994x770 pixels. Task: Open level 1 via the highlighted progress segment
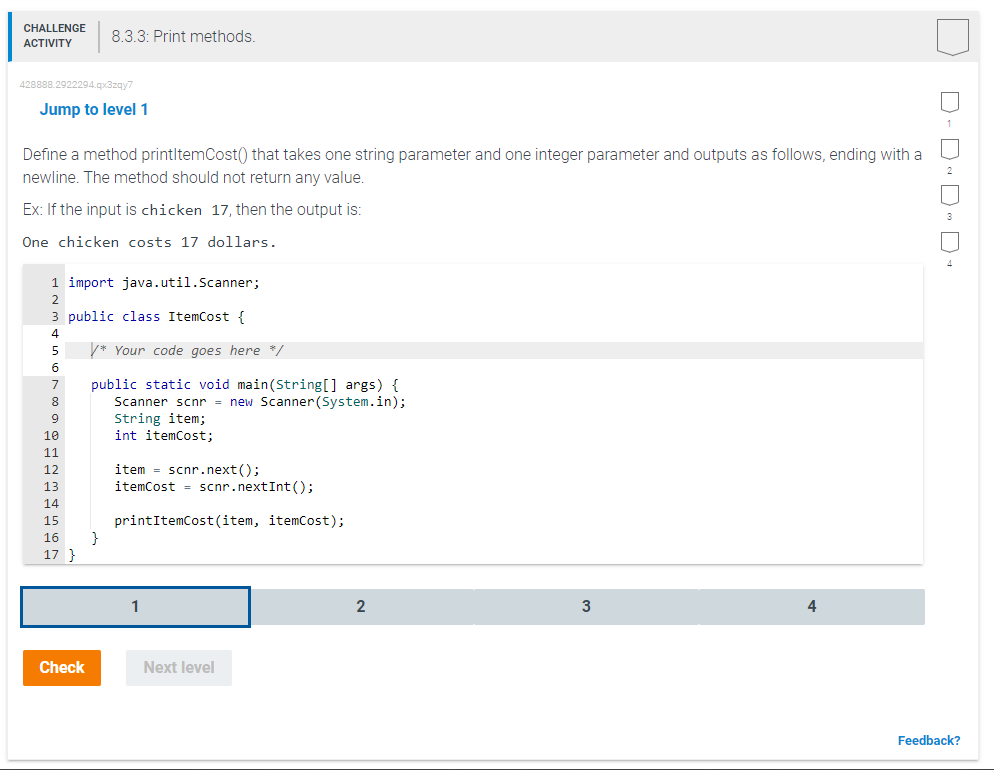coord(135,606)
